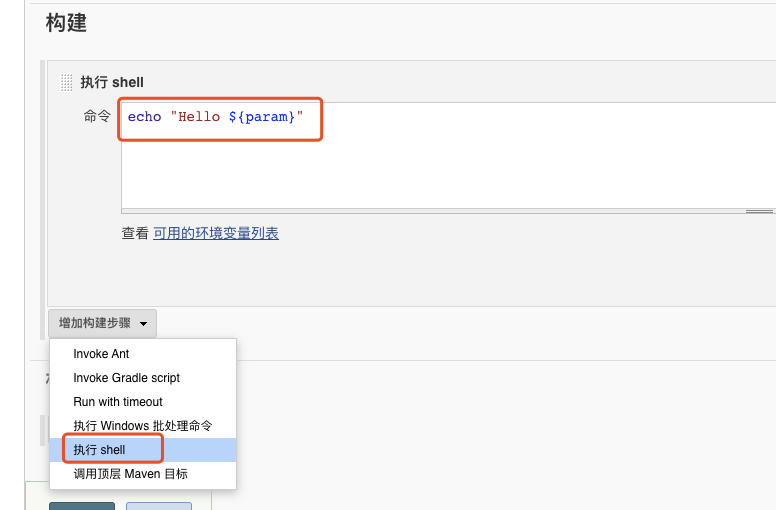Pick Run with timeout build step

click(143, 402)
